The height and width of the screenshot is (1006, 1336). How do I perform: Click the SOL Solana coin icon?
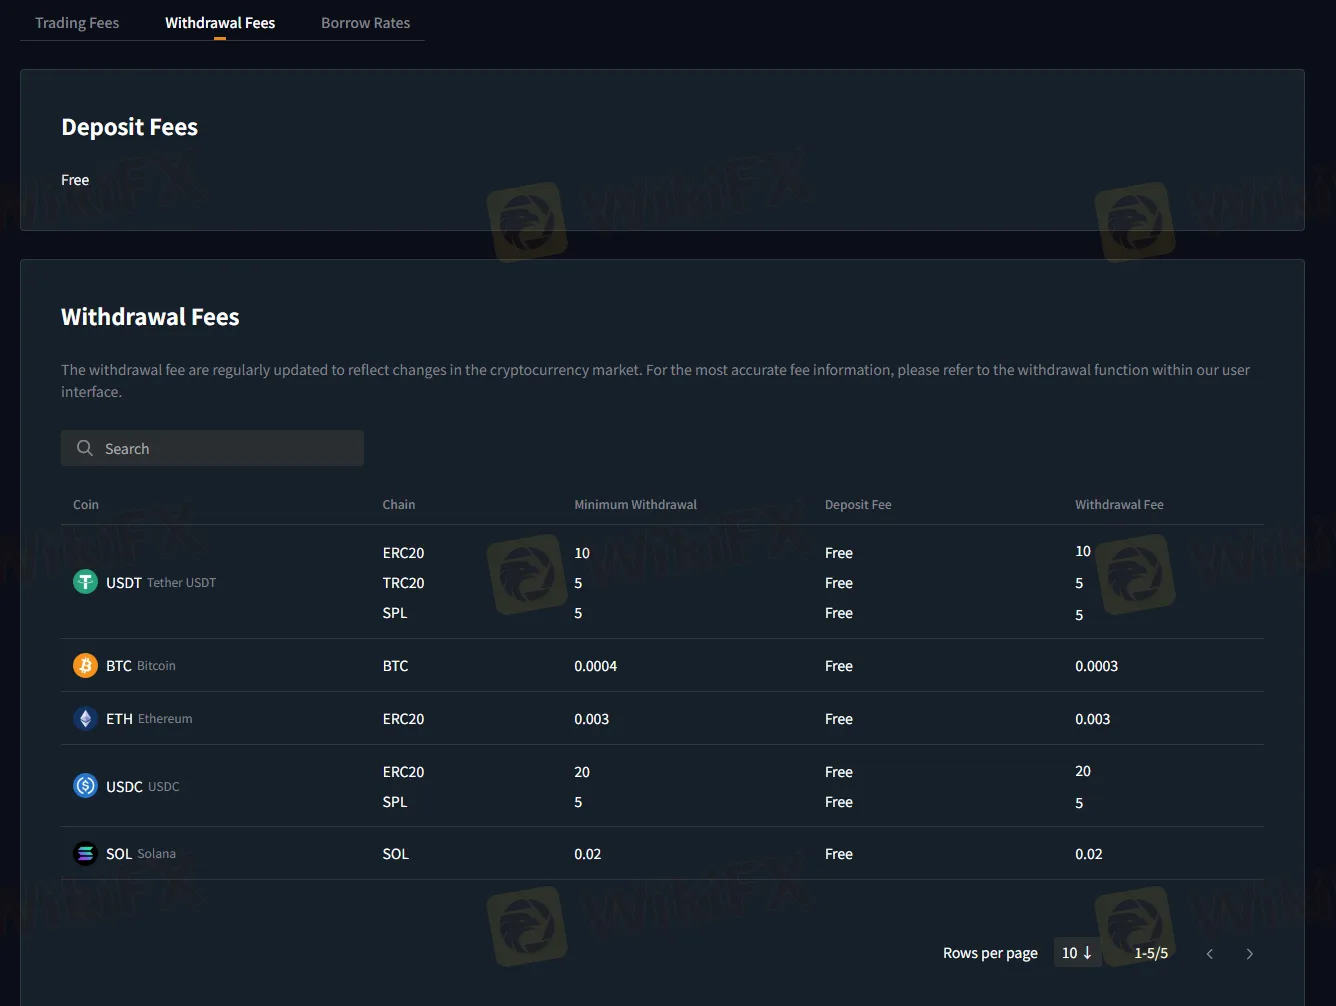[x=85, y=853]
